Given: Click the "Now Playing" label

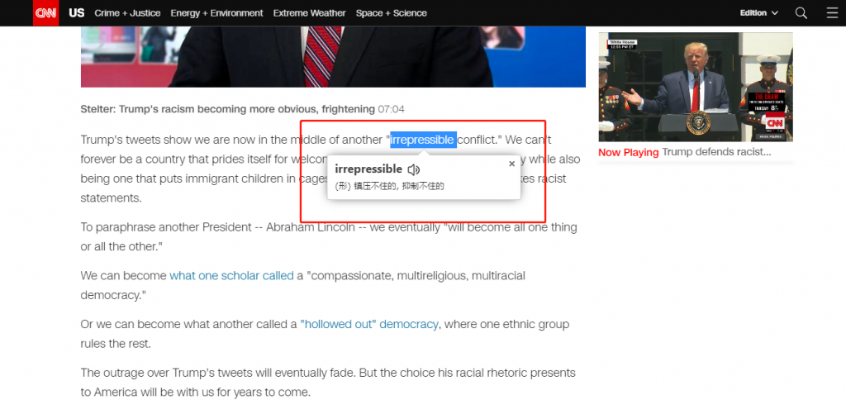Looking at the screenshot, I should (x=628, y=152).
